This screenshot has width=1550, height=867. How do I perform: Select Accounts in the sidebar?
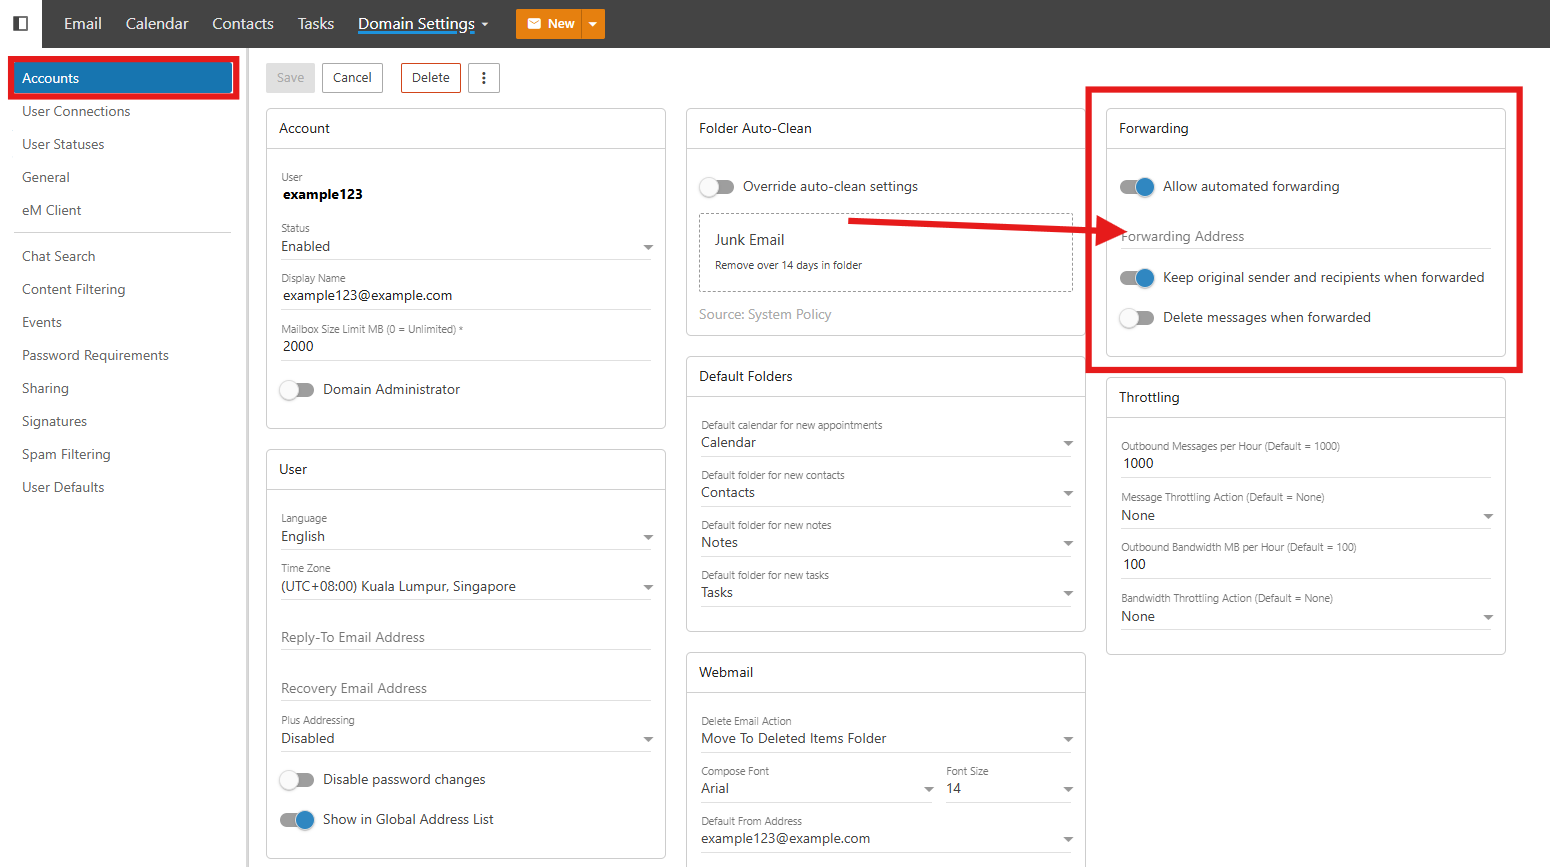(123, 78)
